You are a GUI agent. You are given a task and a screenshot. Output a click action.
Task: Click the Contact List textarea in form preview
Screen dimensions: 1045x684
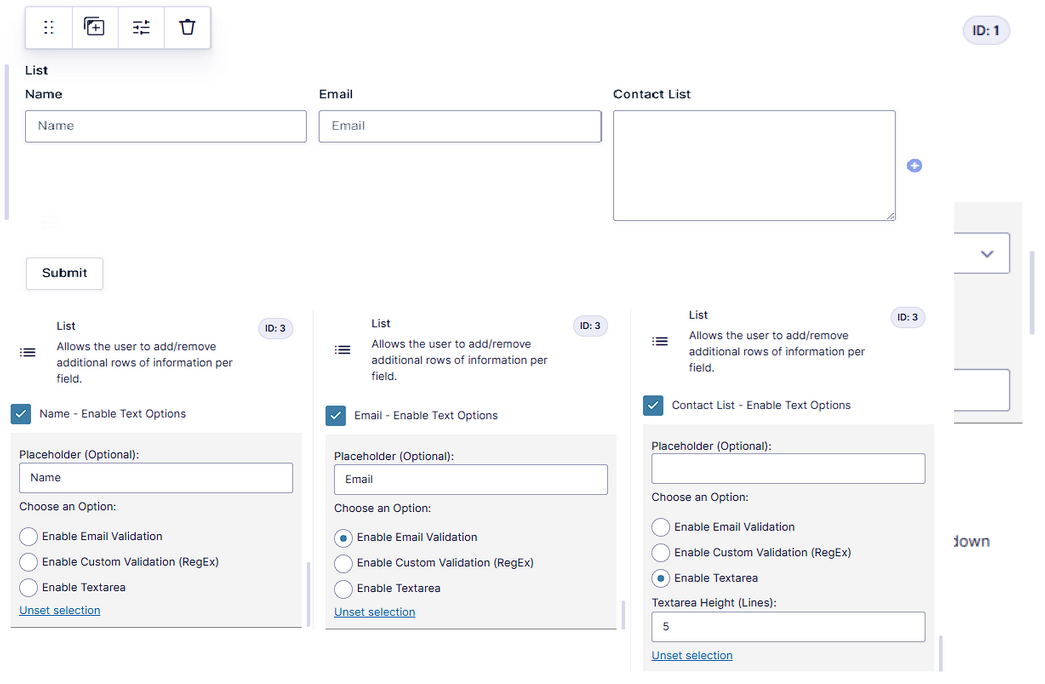pos(754,165)
